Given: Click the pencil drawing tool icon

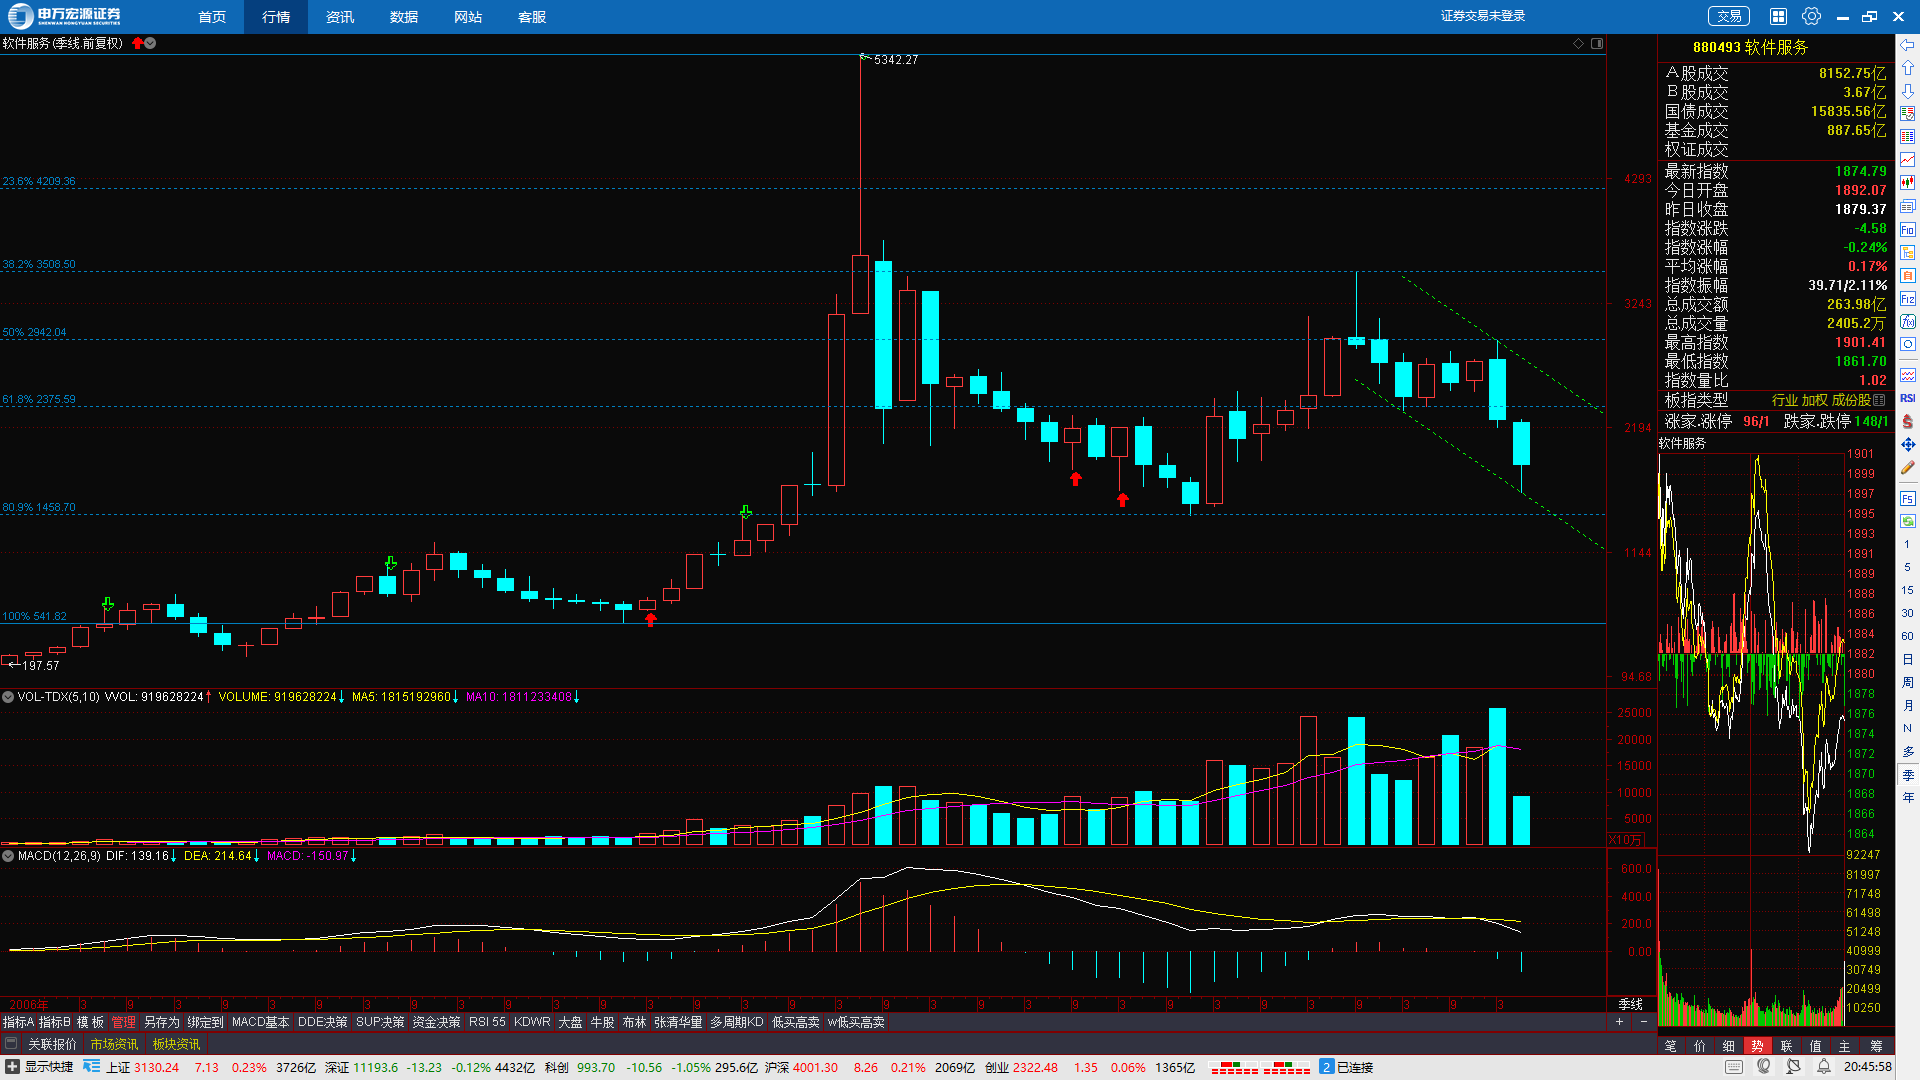Looking at the screenshot, I should coord(1907,468).
